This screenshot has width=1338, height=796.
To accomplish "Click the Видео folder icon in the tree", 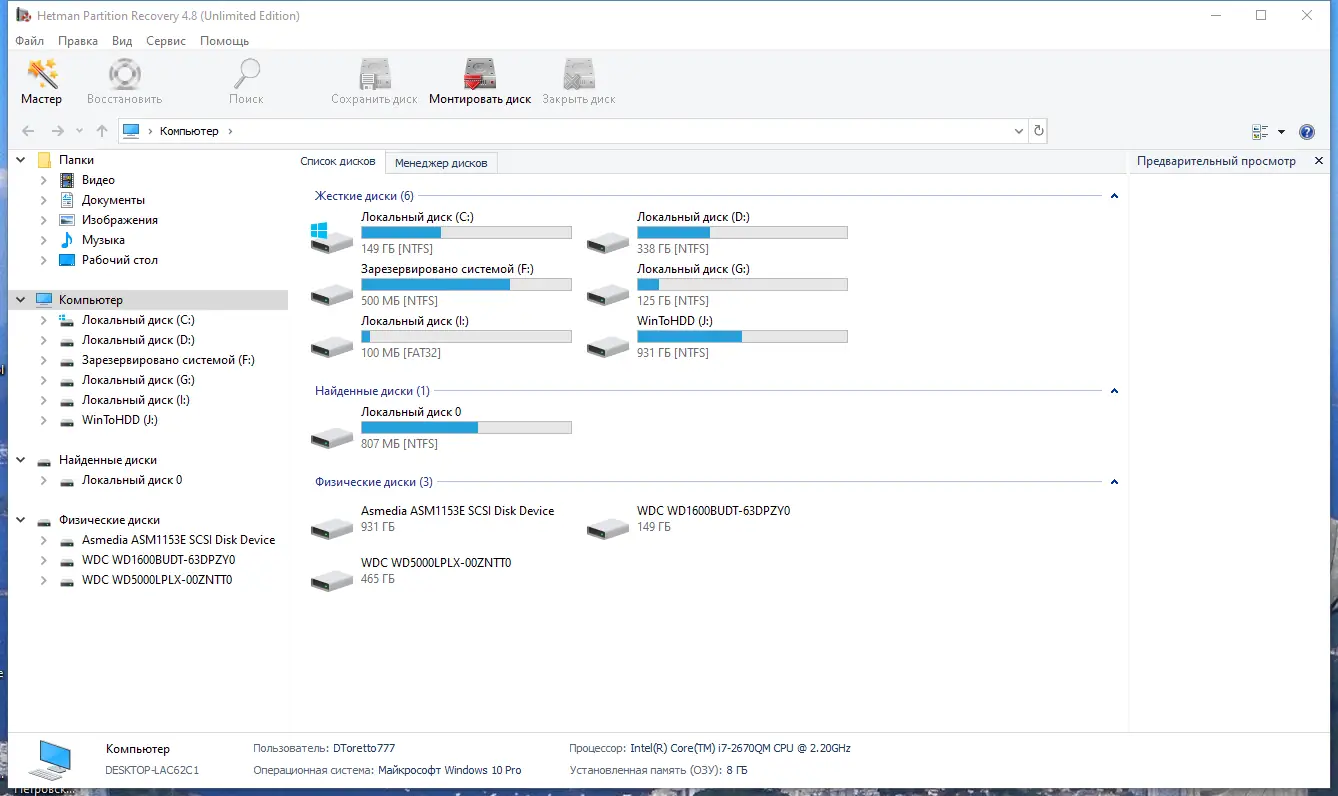I will 67,180.
